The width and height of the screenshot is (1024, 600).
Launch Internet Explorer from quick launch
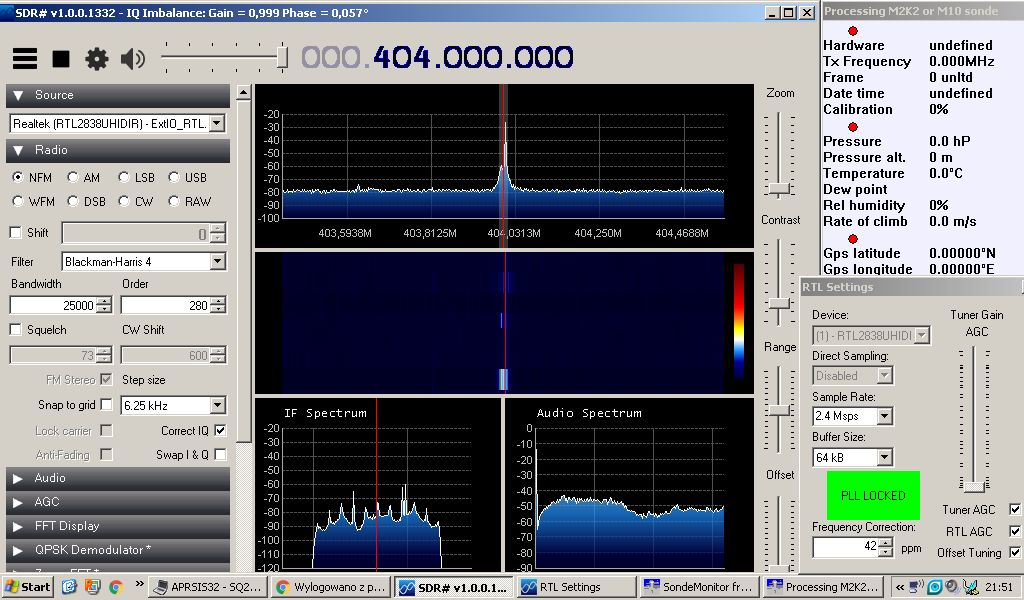pyautogui.click(x=69, y=587)
